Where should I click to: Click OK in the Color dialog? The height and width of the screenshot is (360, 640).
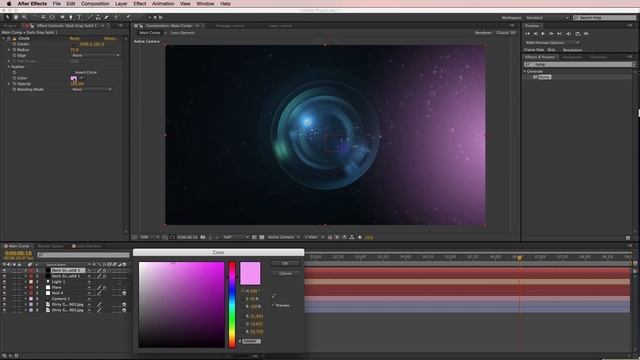285,263
